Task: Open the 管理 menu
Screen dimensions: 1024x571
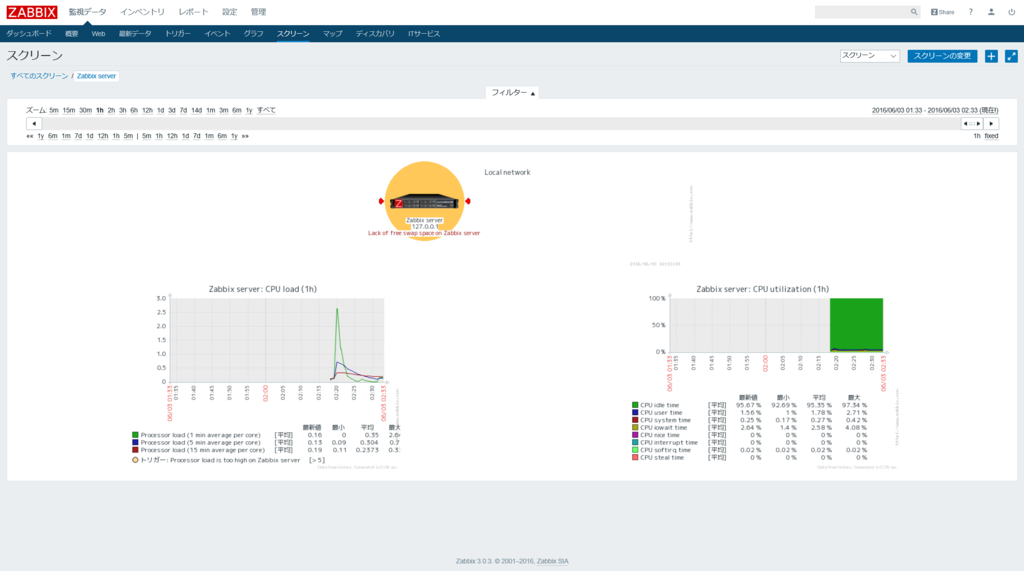Action: point(258,12)
